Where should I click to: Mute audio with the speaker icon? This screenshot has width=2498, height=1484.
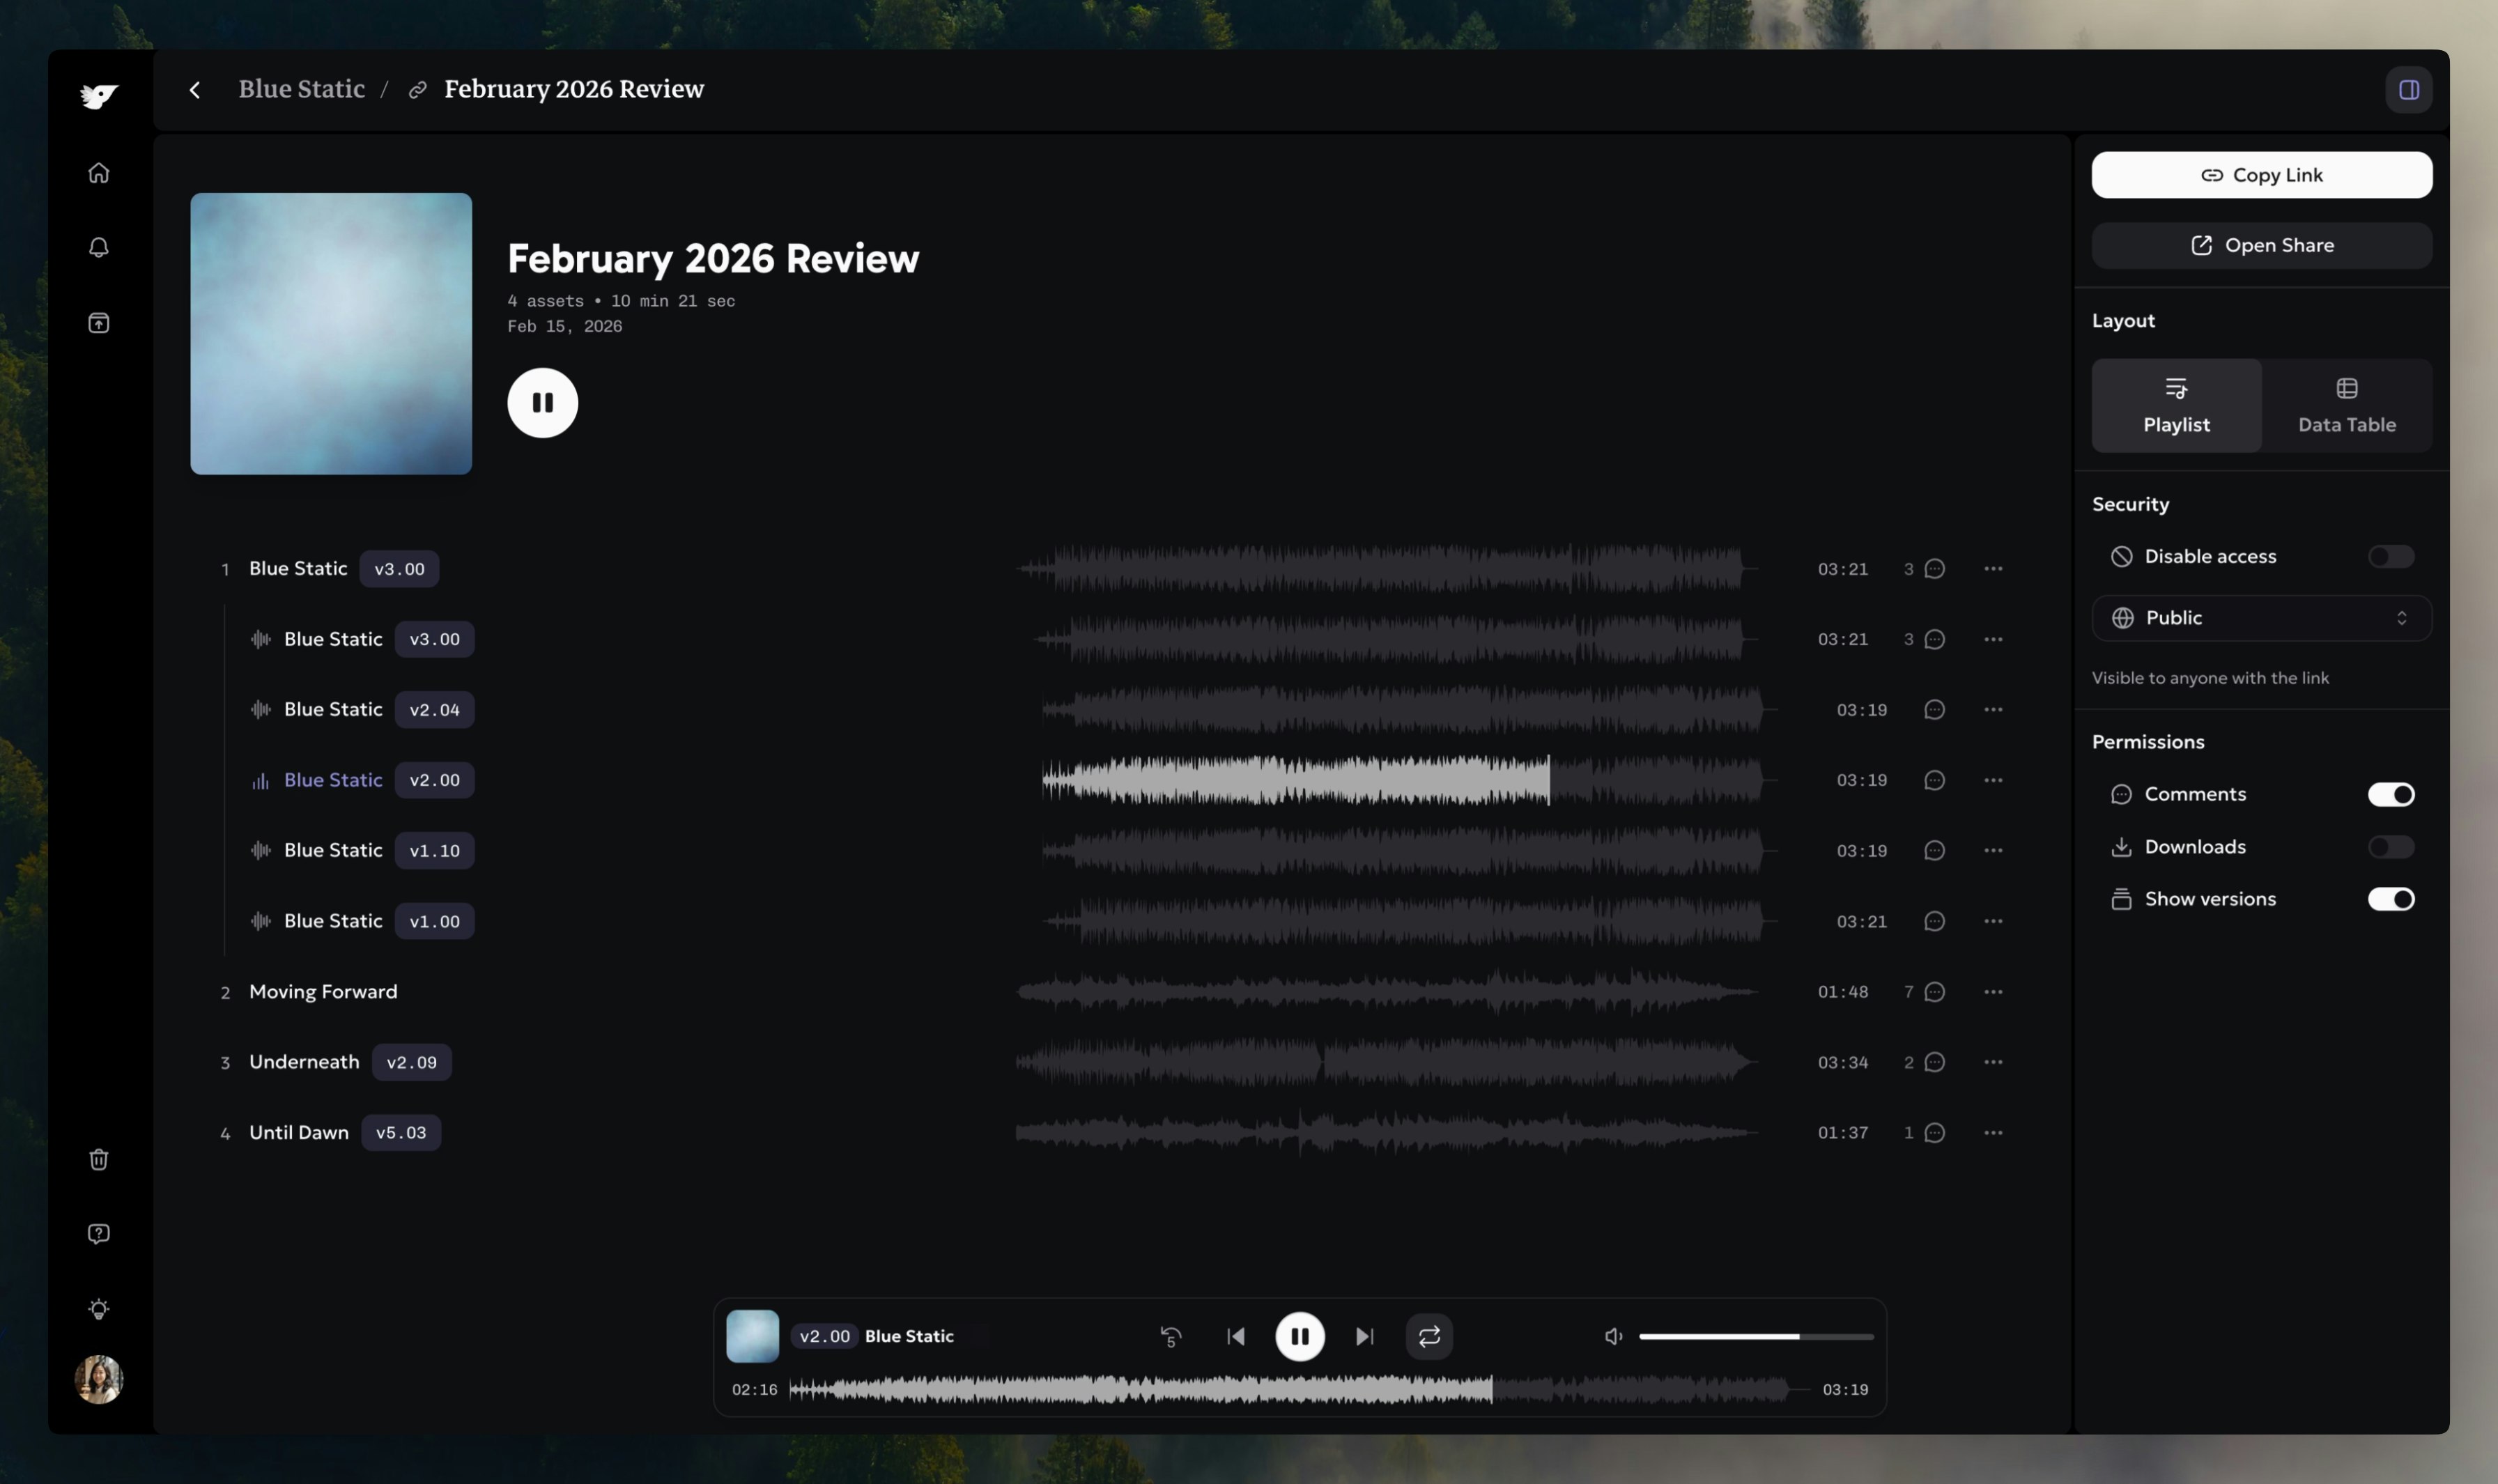coord(1613,1337)
